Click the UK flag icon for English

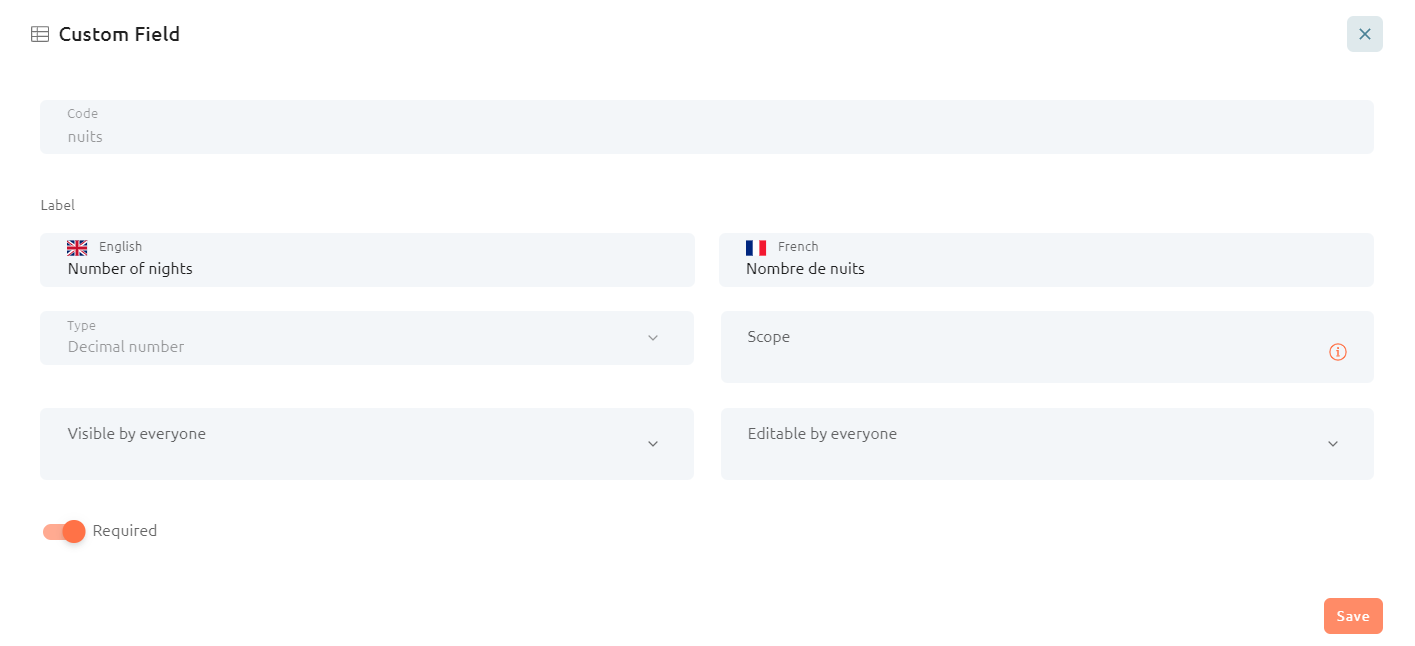click(x=77, y=247)
